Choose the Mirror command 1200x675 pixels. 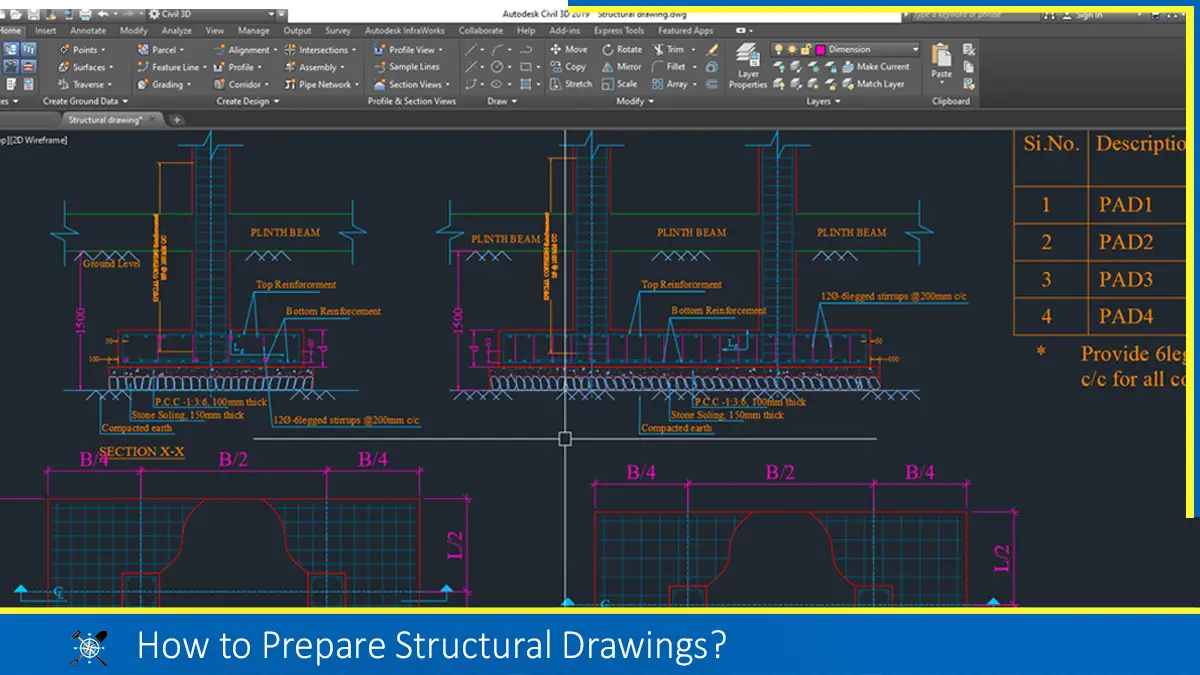pos(622,67)
